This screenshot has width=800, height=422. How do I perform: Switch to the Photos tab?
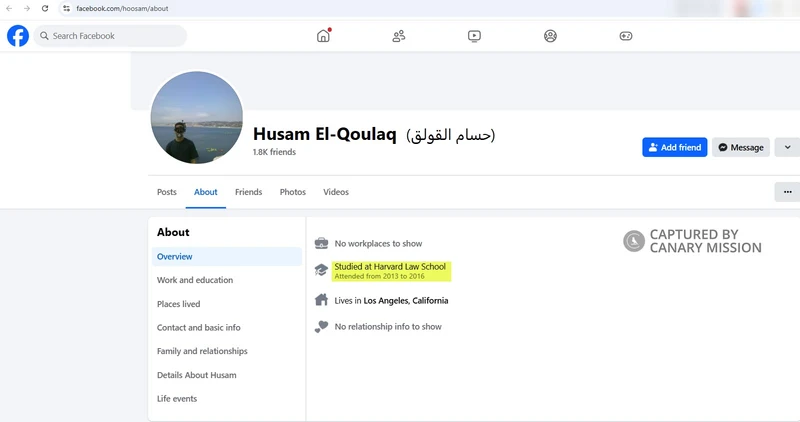293,192
